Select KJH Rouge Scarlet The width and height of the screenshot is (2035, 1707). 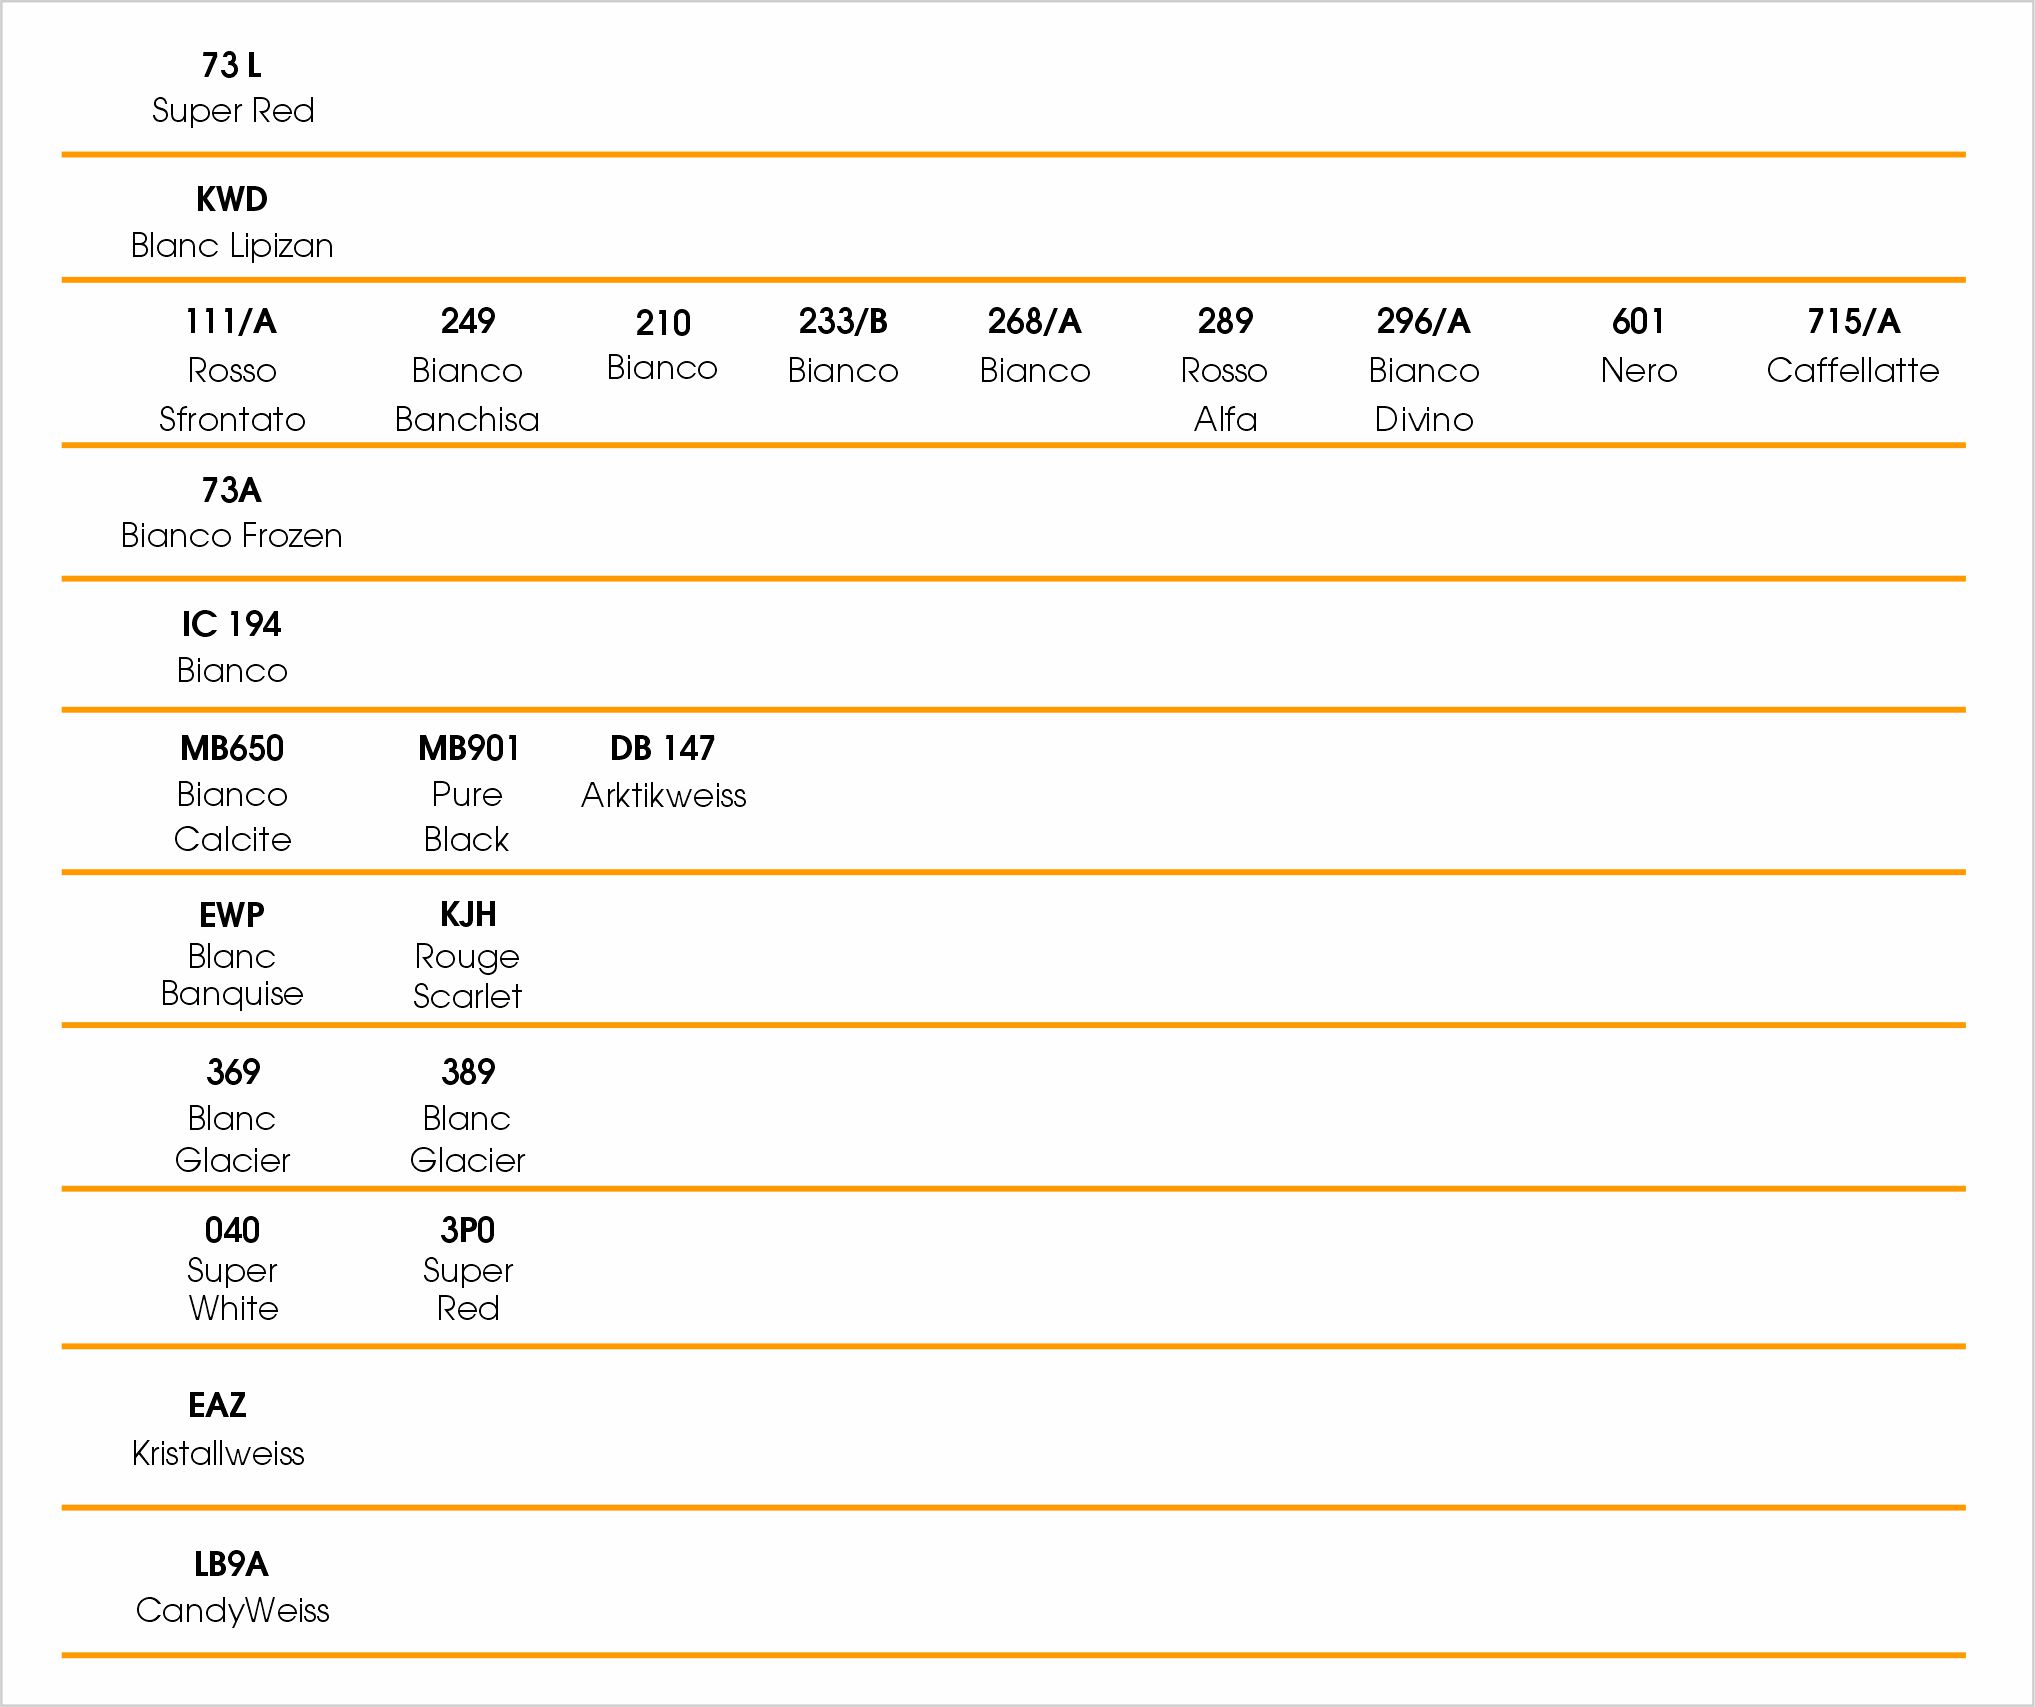pos(468,955)
